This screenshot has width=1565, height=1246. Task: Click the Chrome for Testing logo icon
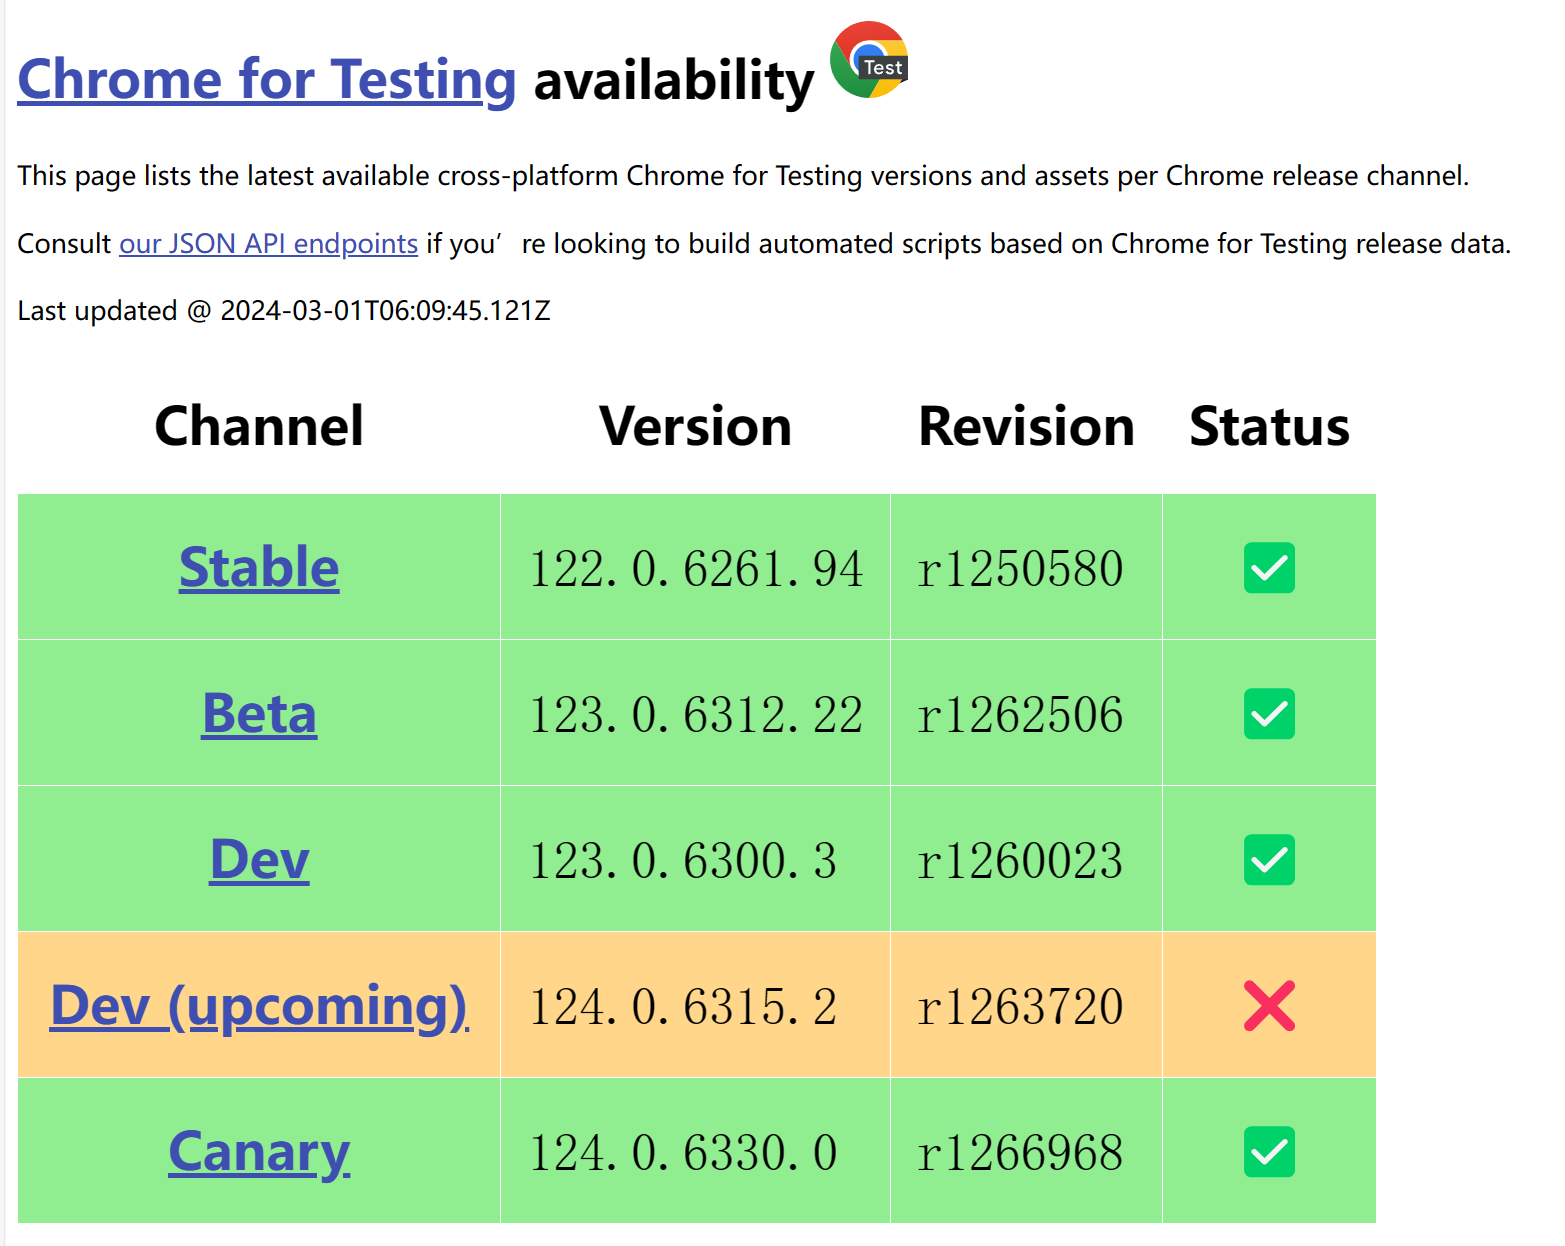(869, 60)
